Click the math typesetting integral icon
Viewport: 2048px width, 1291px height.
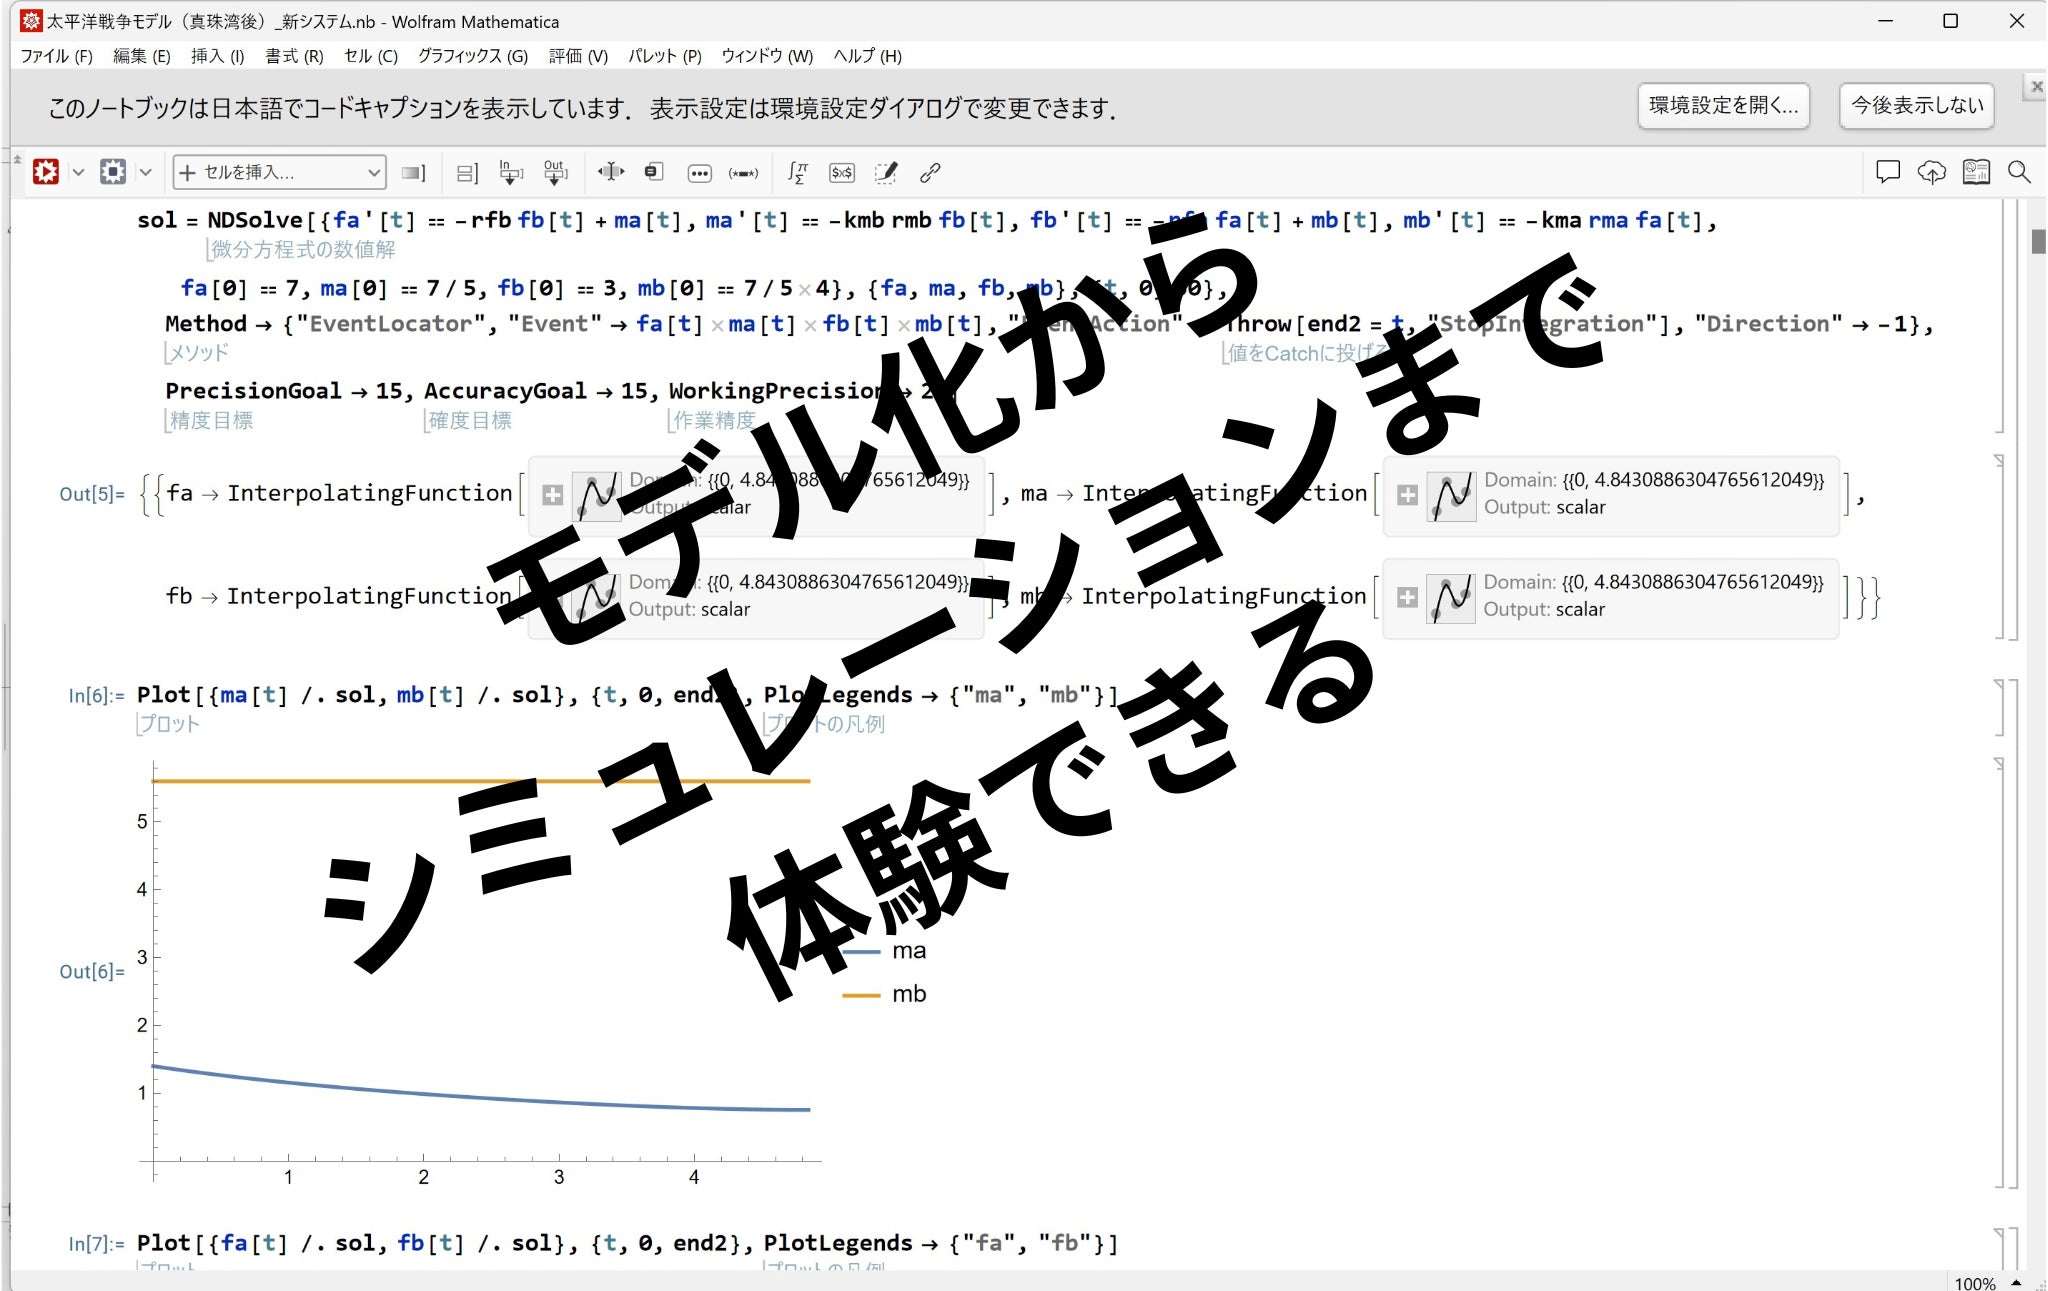pos(796,173)
